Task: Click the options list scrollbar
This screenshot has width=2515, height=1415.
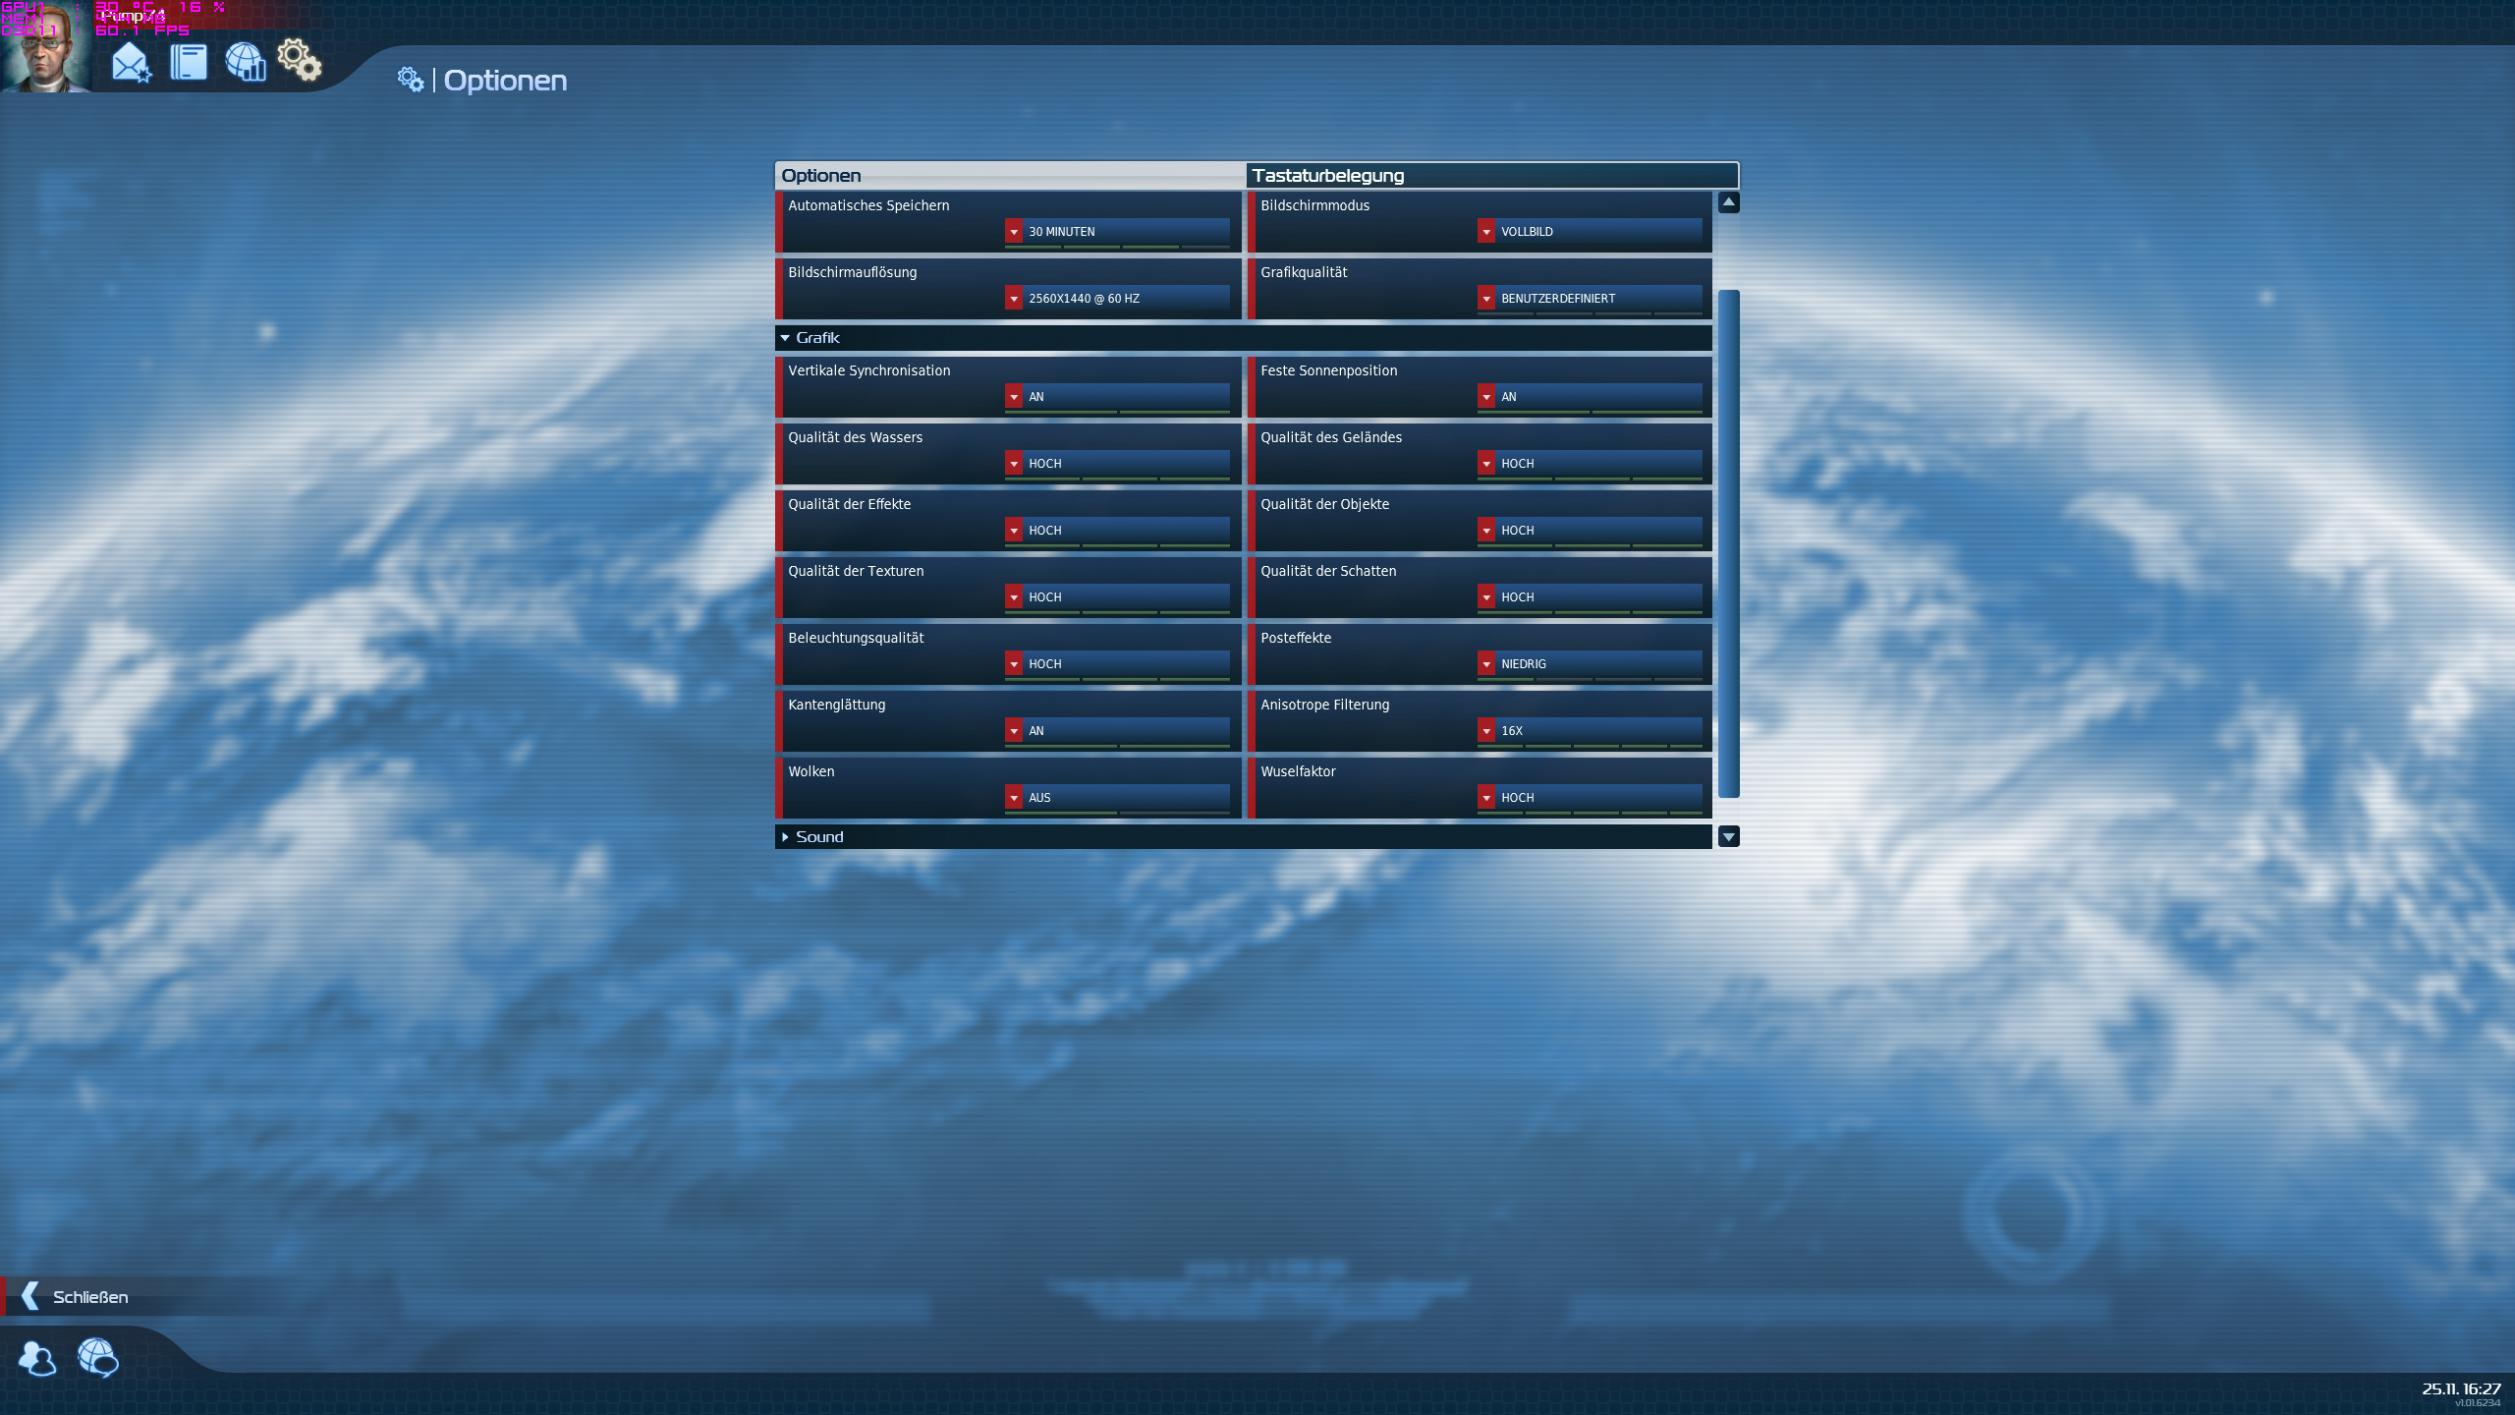Action: click(1728, 543)
